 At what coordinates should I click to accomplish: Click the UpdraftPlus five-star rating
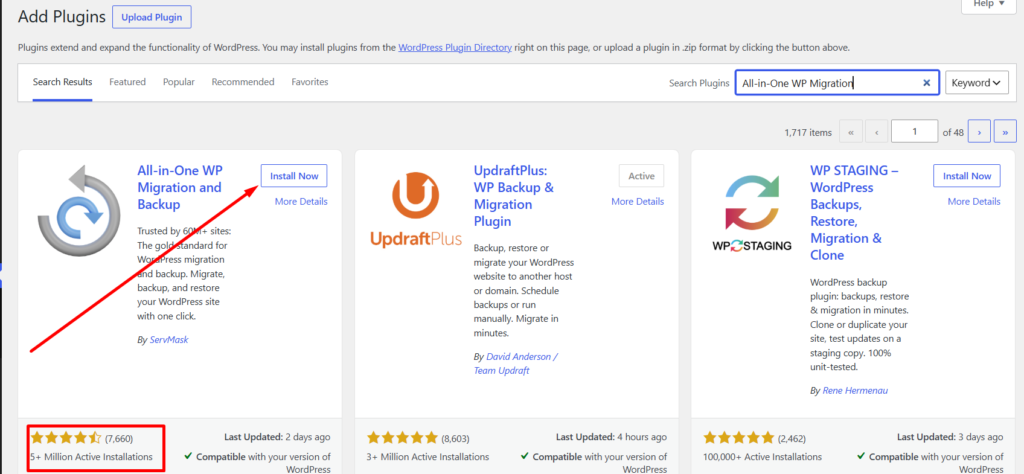402,438
